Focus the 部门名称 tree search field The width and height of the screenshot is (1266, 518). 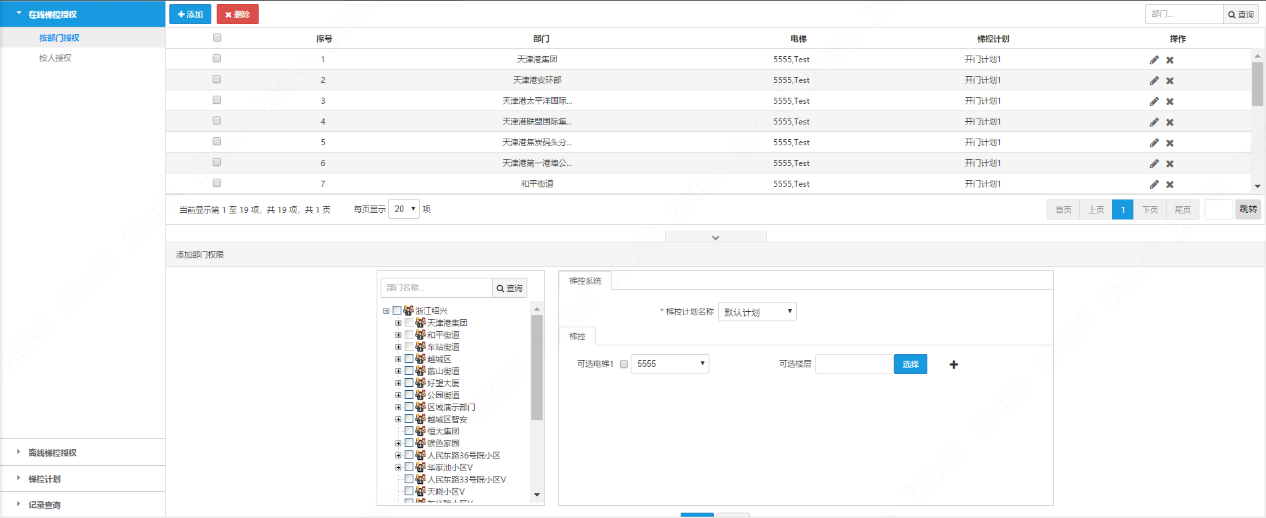pos(437,288)
